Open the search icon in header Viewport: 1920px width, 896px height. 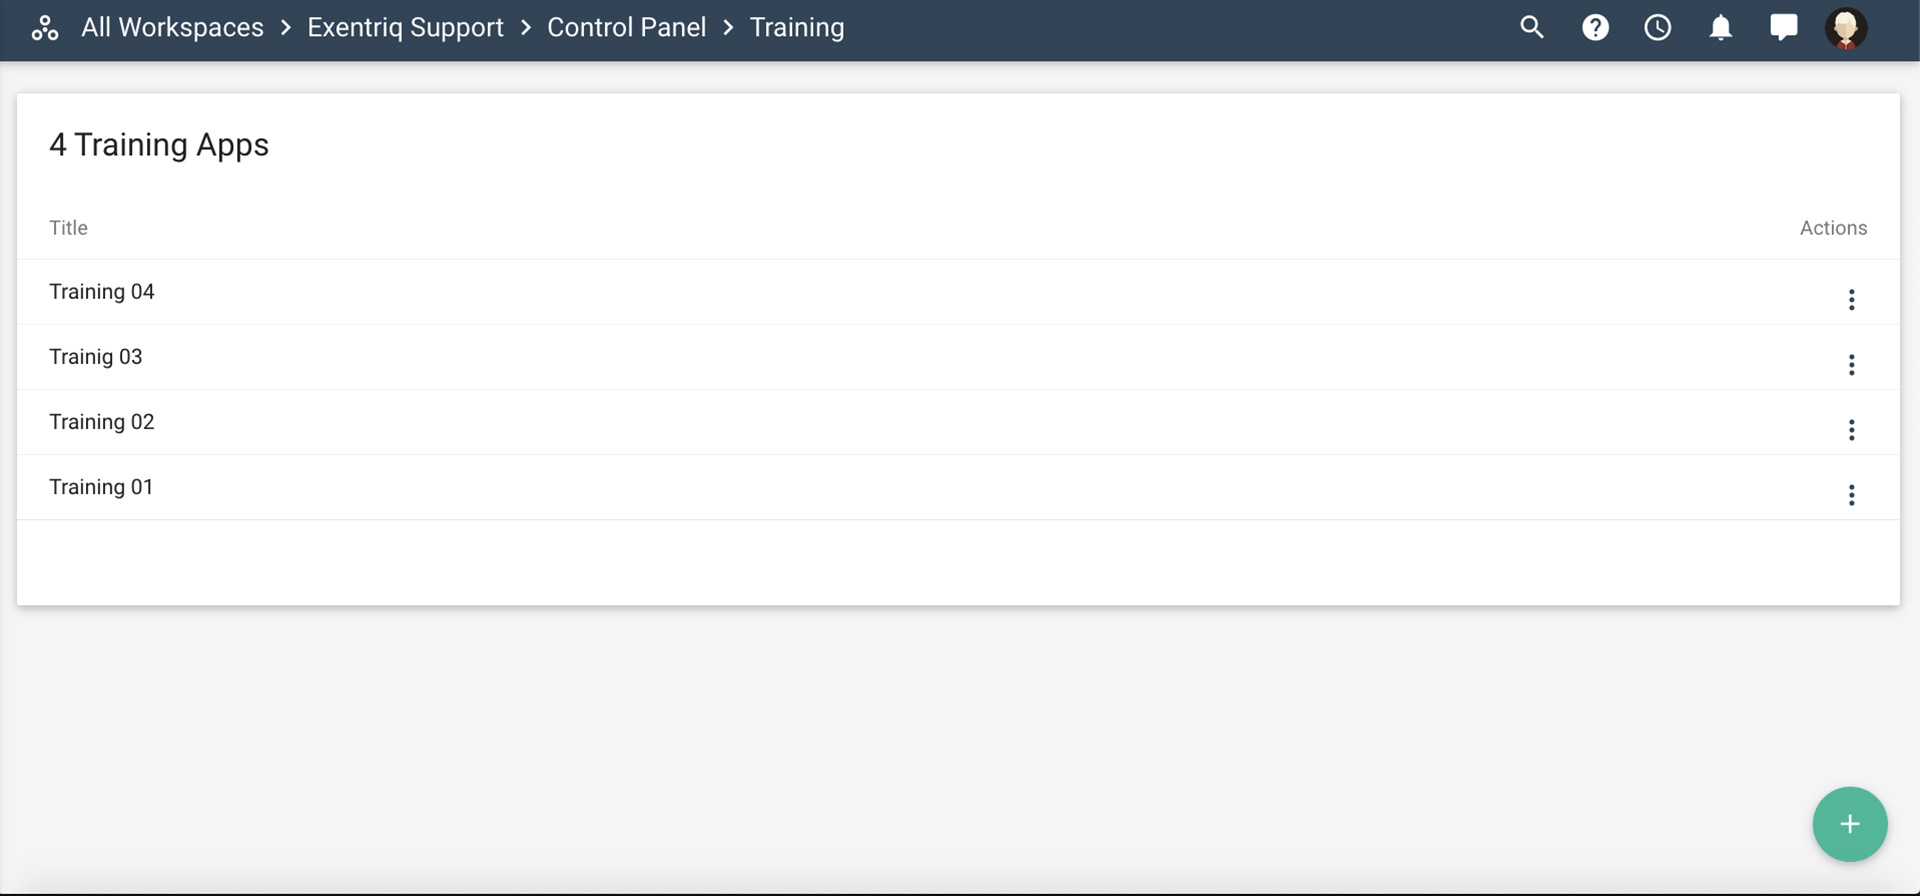pos(1531,28)
